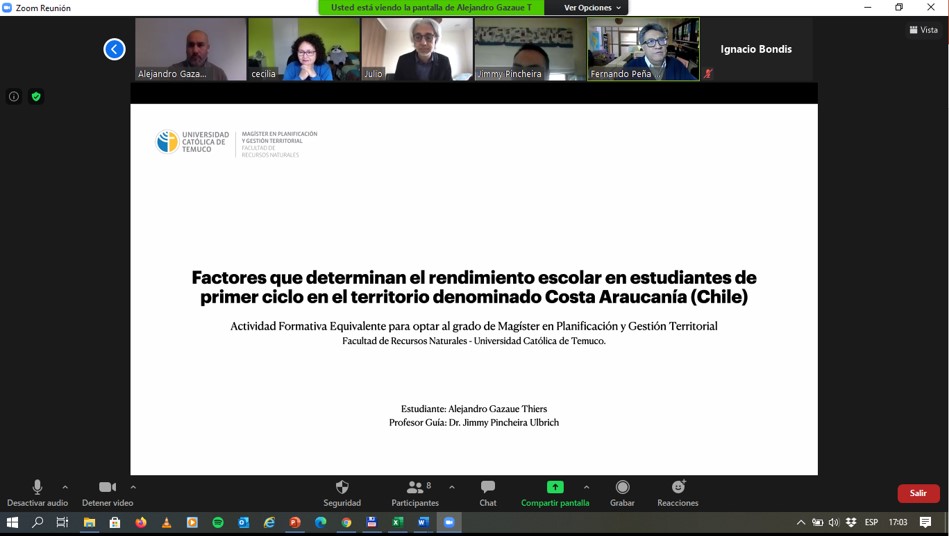Open the media player taskbar icon
This screenshot has width=949, height=536.
[x=192, y=522]
